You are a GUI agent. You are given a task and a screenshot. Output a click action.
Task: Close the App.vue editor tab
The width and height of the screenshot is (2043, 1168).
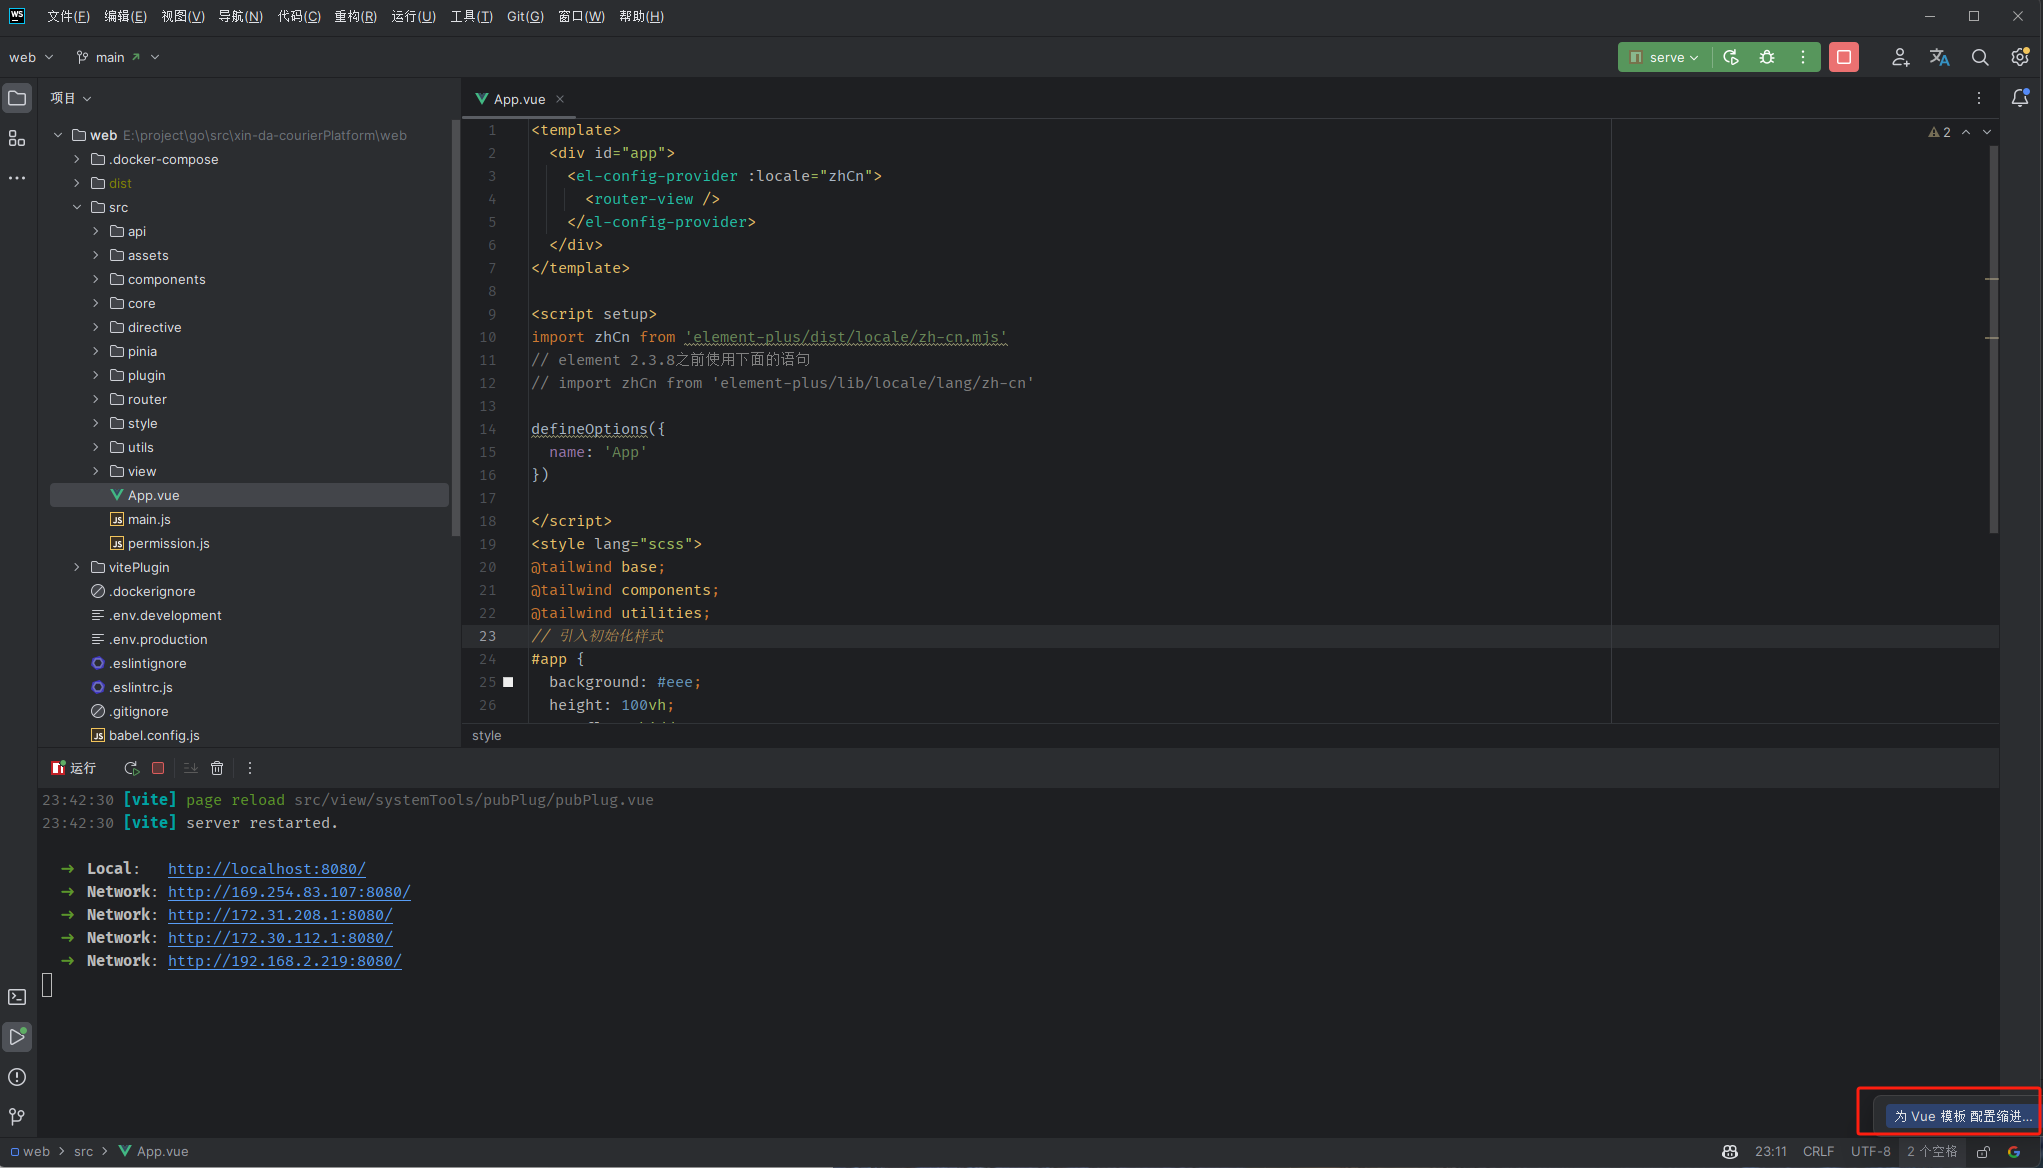[x=560, y=99]
